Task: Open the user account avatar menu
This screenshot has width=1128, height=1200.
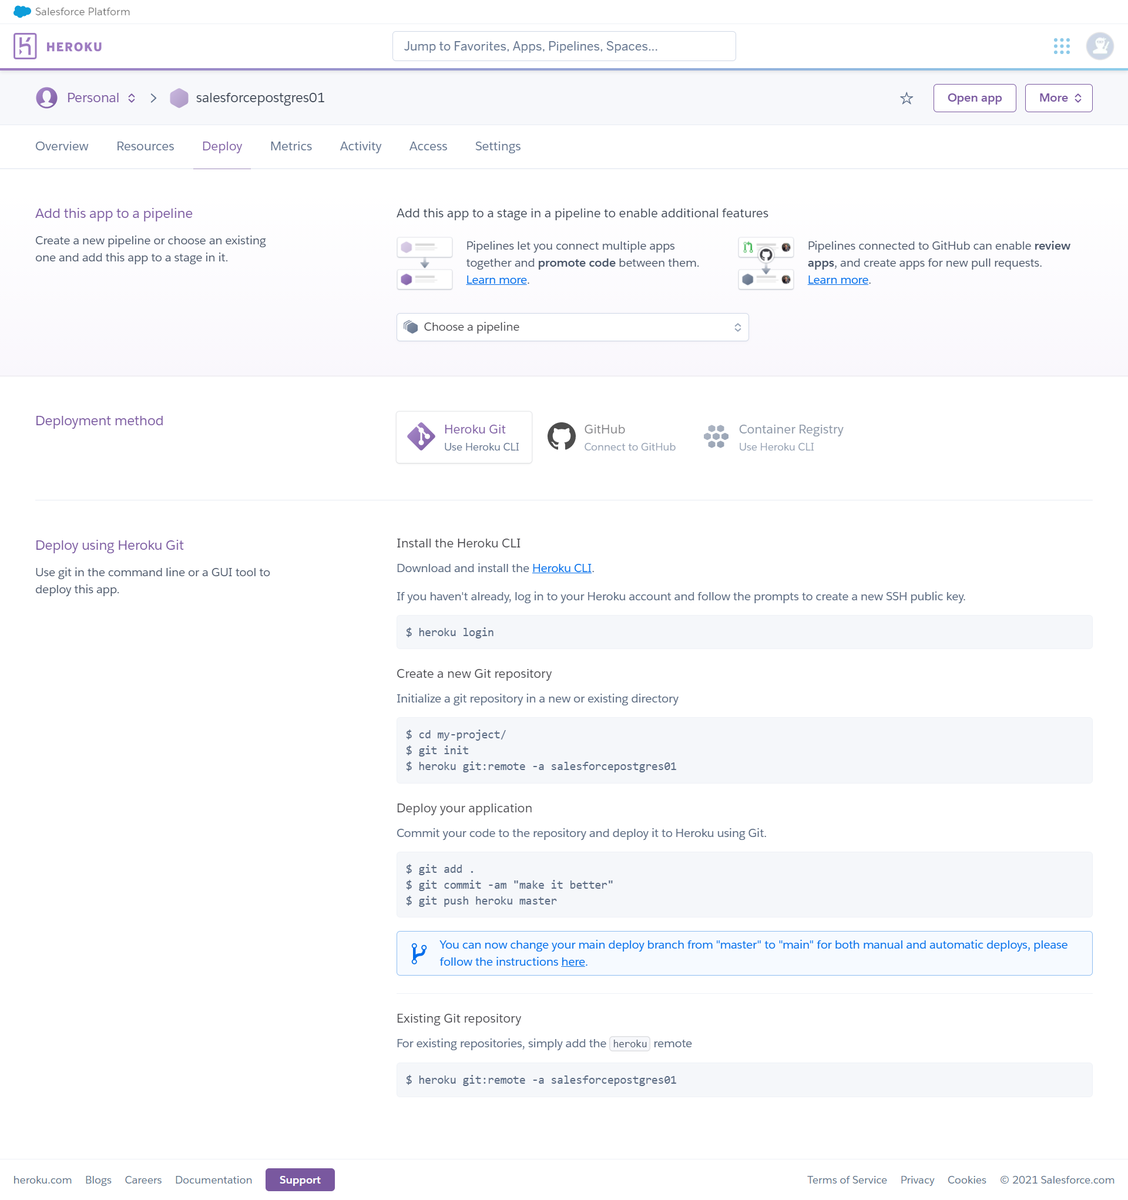Action: tap(1100, 46)
